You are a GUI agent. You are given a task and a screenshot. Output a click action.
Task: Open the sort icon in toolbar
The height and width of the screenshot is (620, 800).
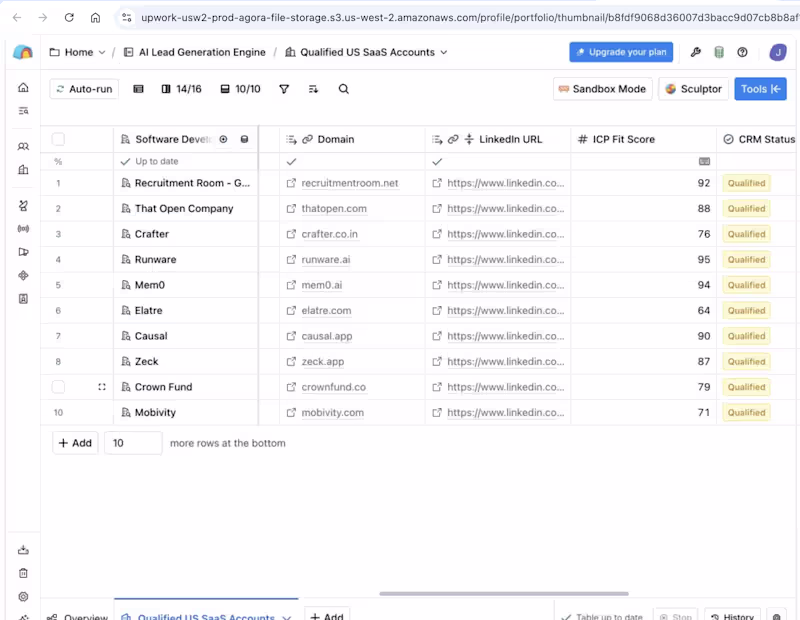point(313,89)
